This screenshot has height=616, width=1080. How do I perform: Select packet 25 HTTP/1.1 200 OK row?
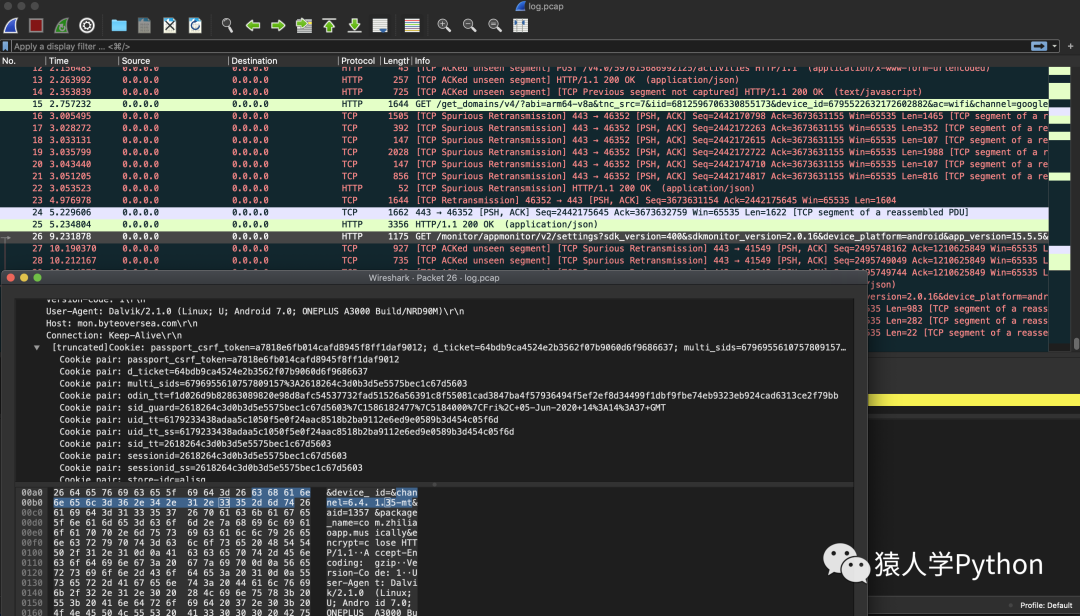coord(524,225)
